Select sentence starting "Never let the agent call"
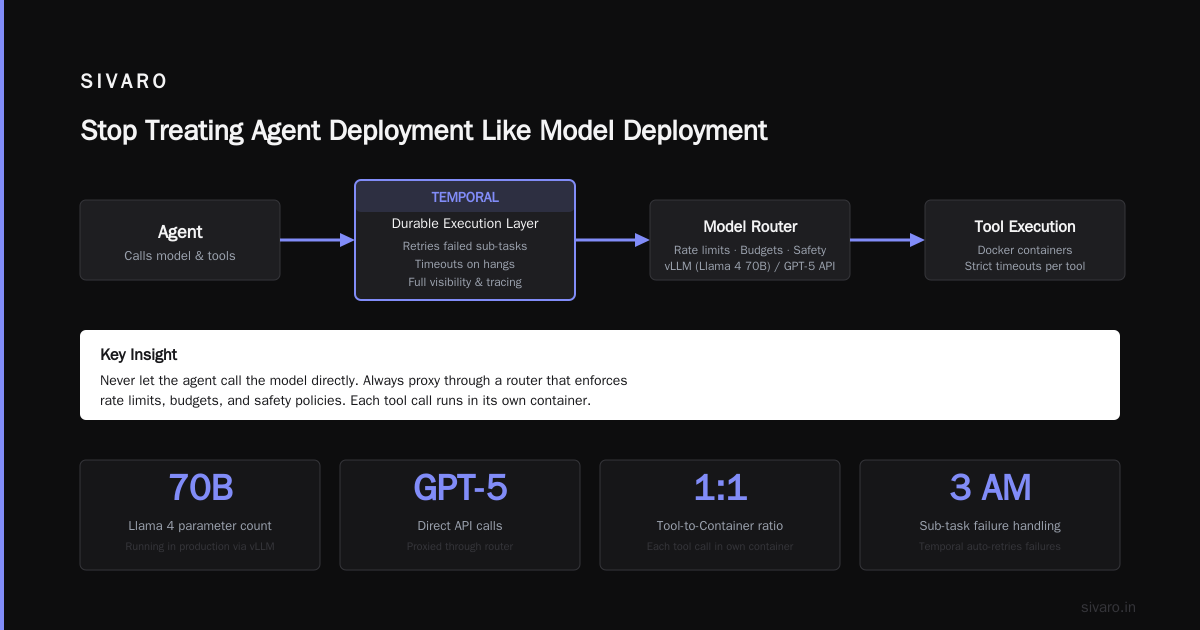The image size is (1200, 630). 364,381
